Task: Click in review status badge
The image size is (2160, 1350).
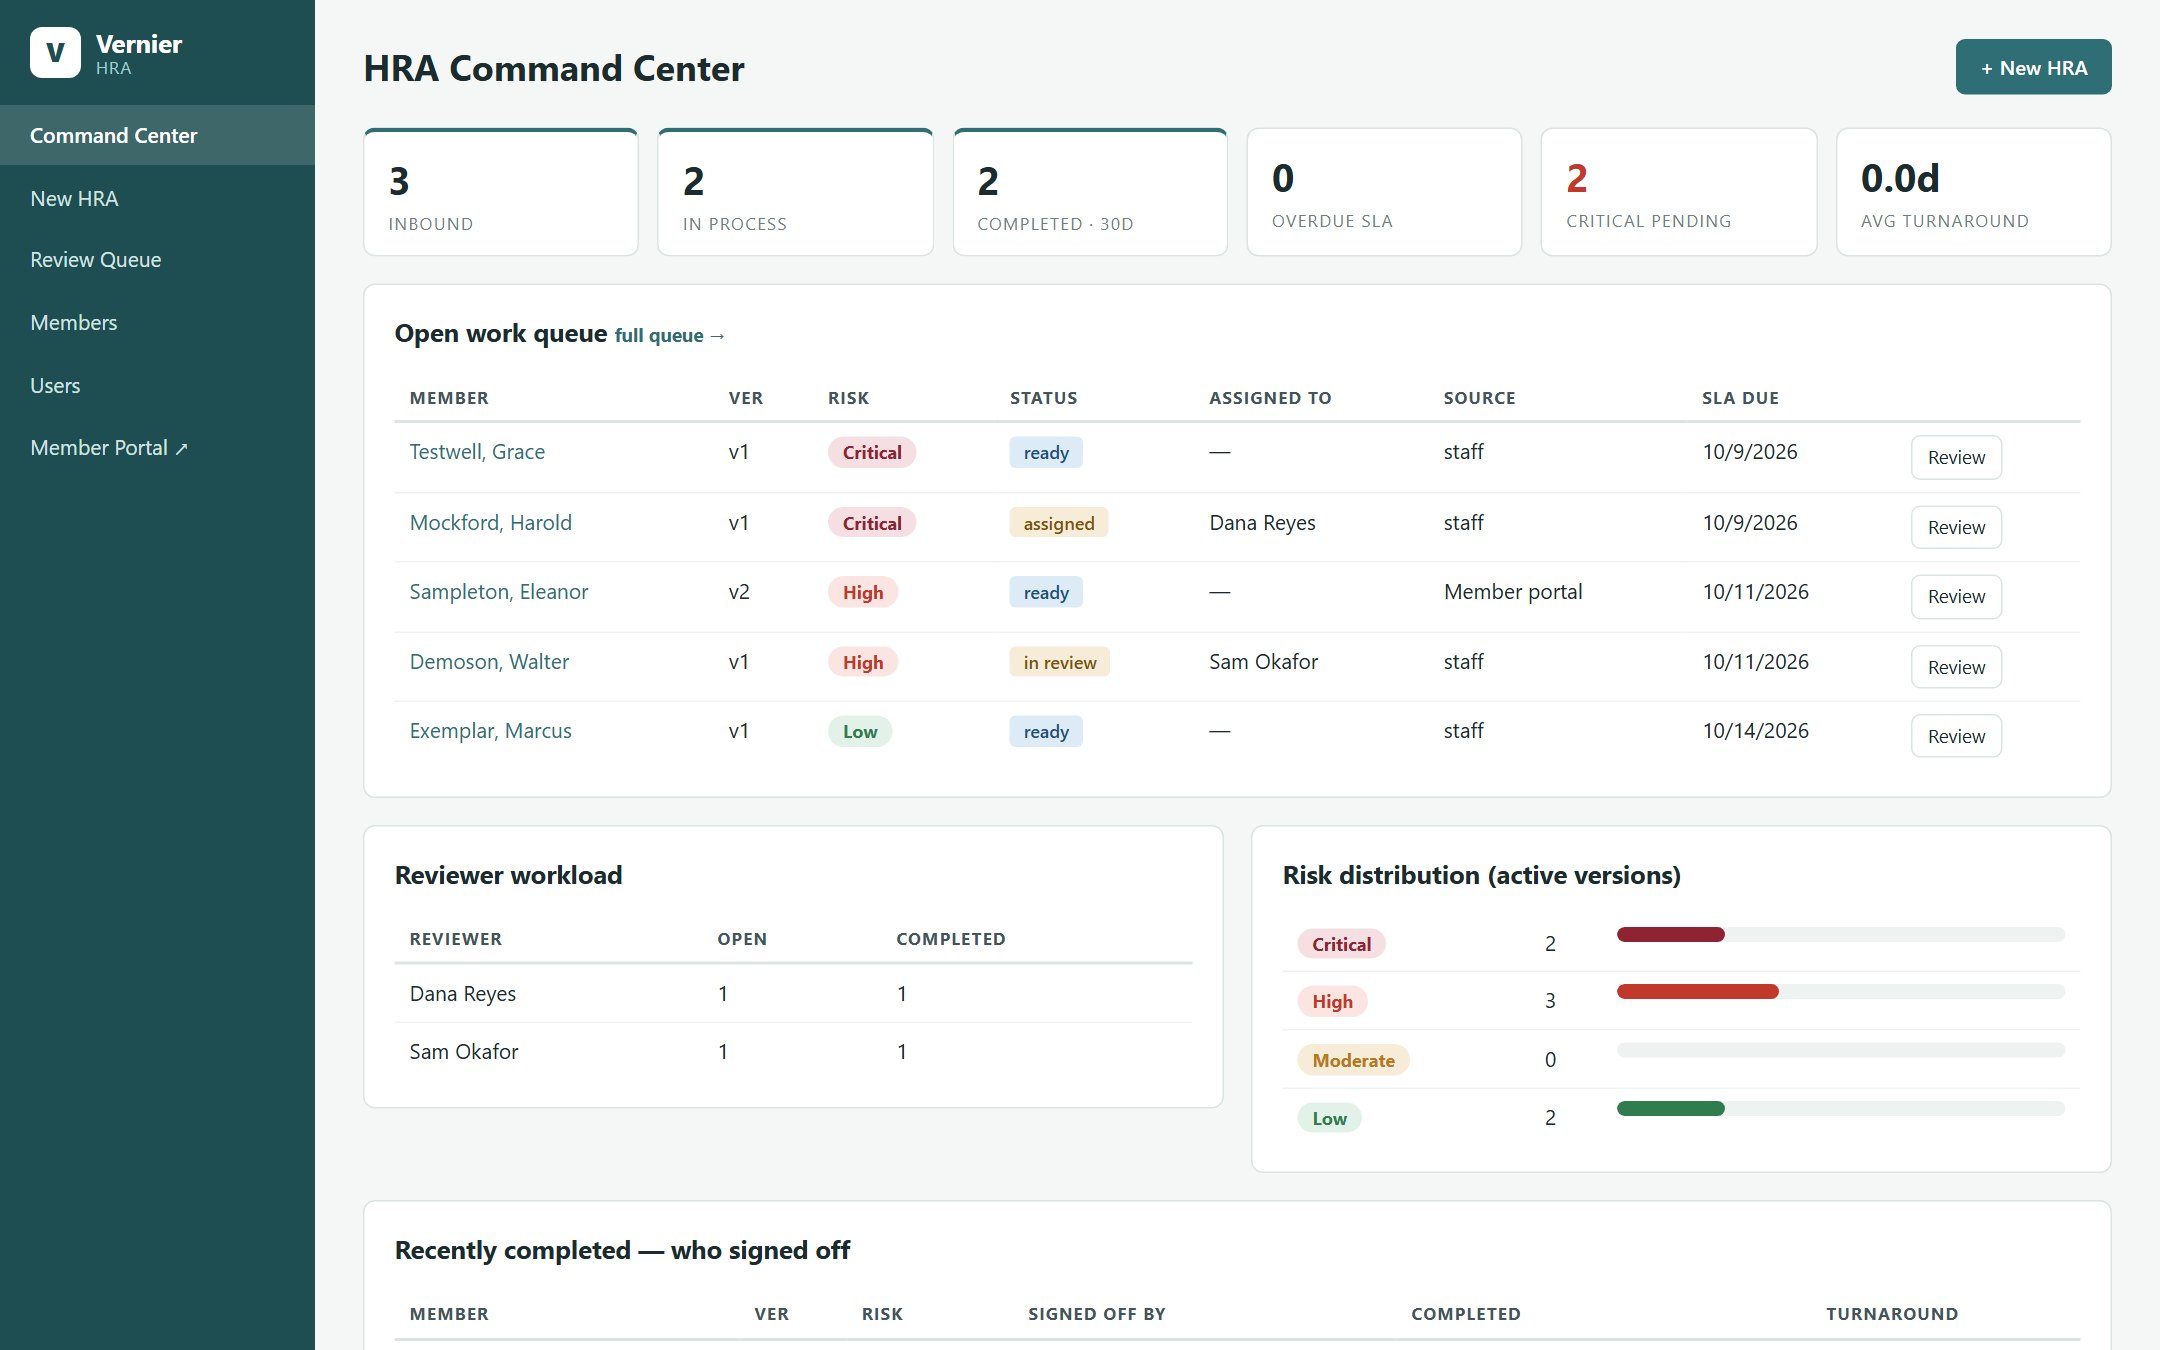Action: click(1060, 662)
